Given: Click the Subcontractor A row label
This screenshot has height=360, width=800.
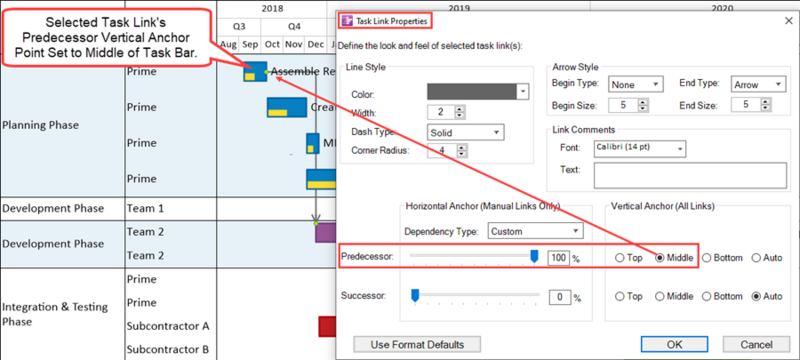Looking at the screenshot, I should pyautogui.click(x=168, y=326).
